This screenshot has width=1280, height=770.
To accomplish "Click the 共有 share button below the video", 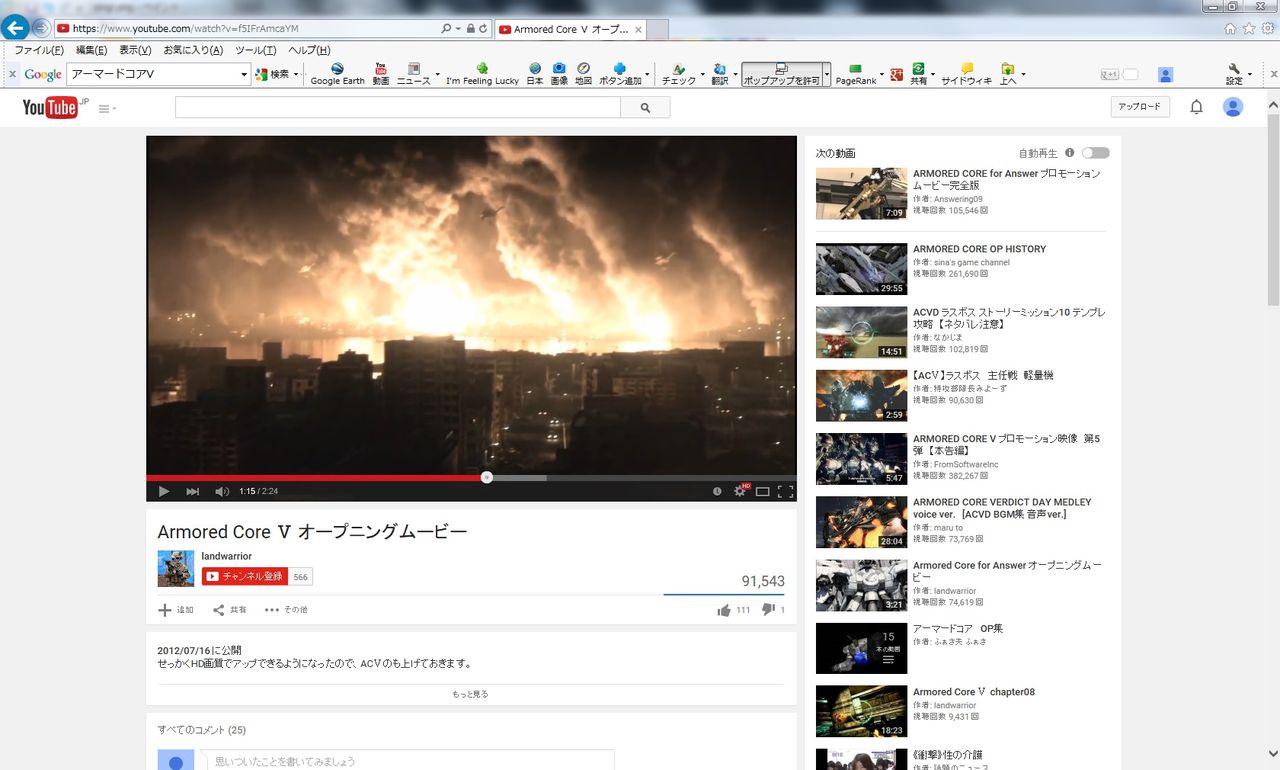I will click(230, 610).
